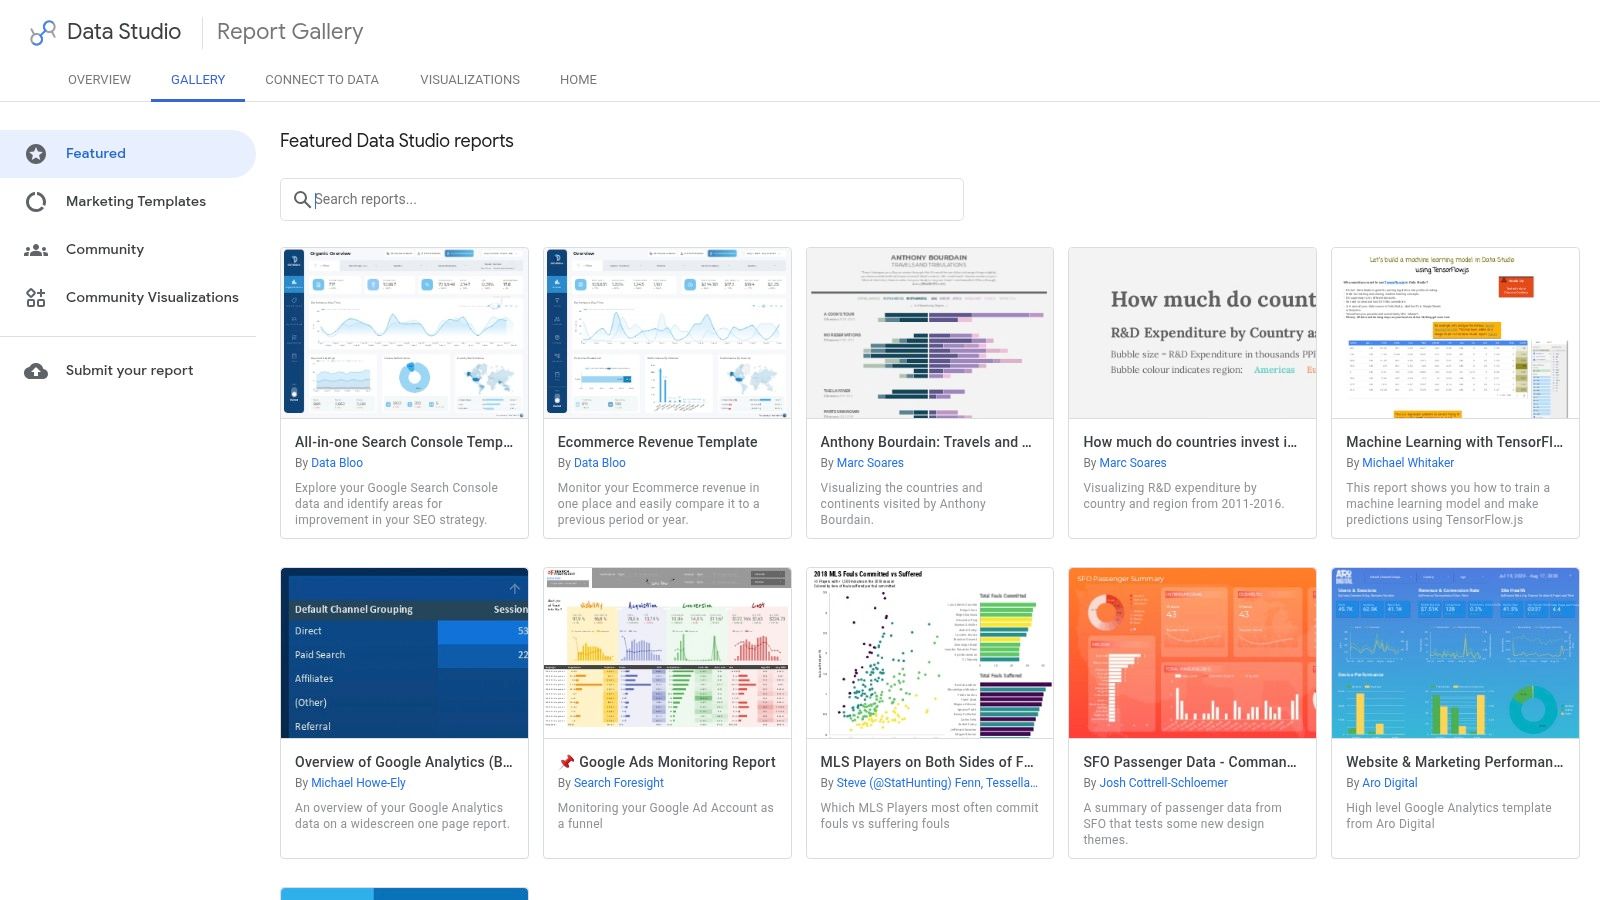Switch to the Overview tab
The image size is (1600, 900).
click(99, 80)
